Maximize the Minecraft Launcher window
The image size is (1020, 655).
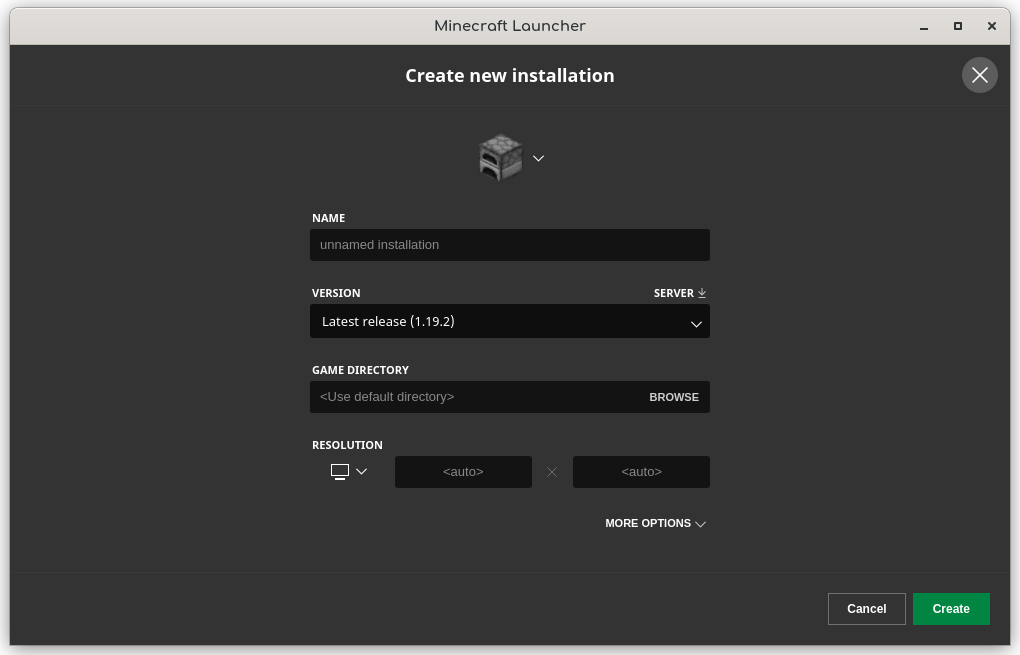pos(957,26)
